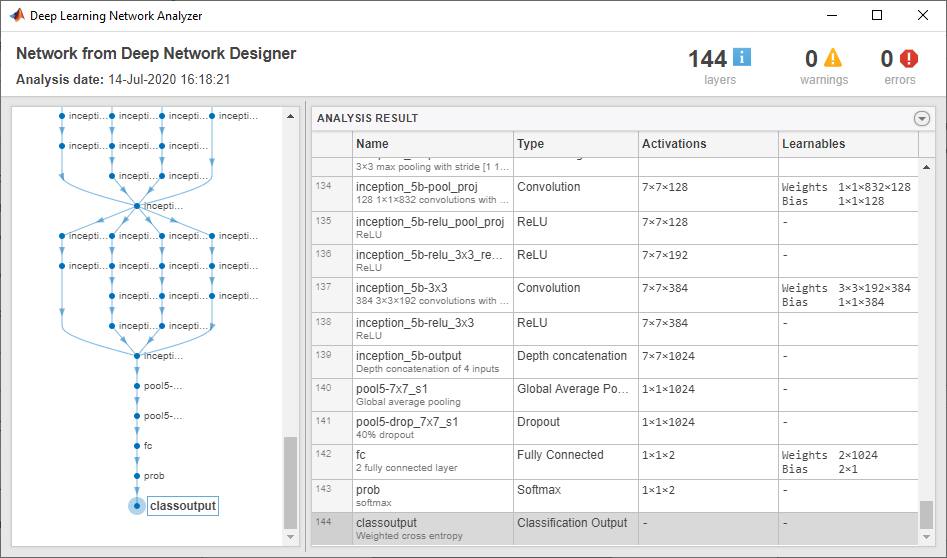Click the yellow warnings triangle icon

click(x=833, y=57)
